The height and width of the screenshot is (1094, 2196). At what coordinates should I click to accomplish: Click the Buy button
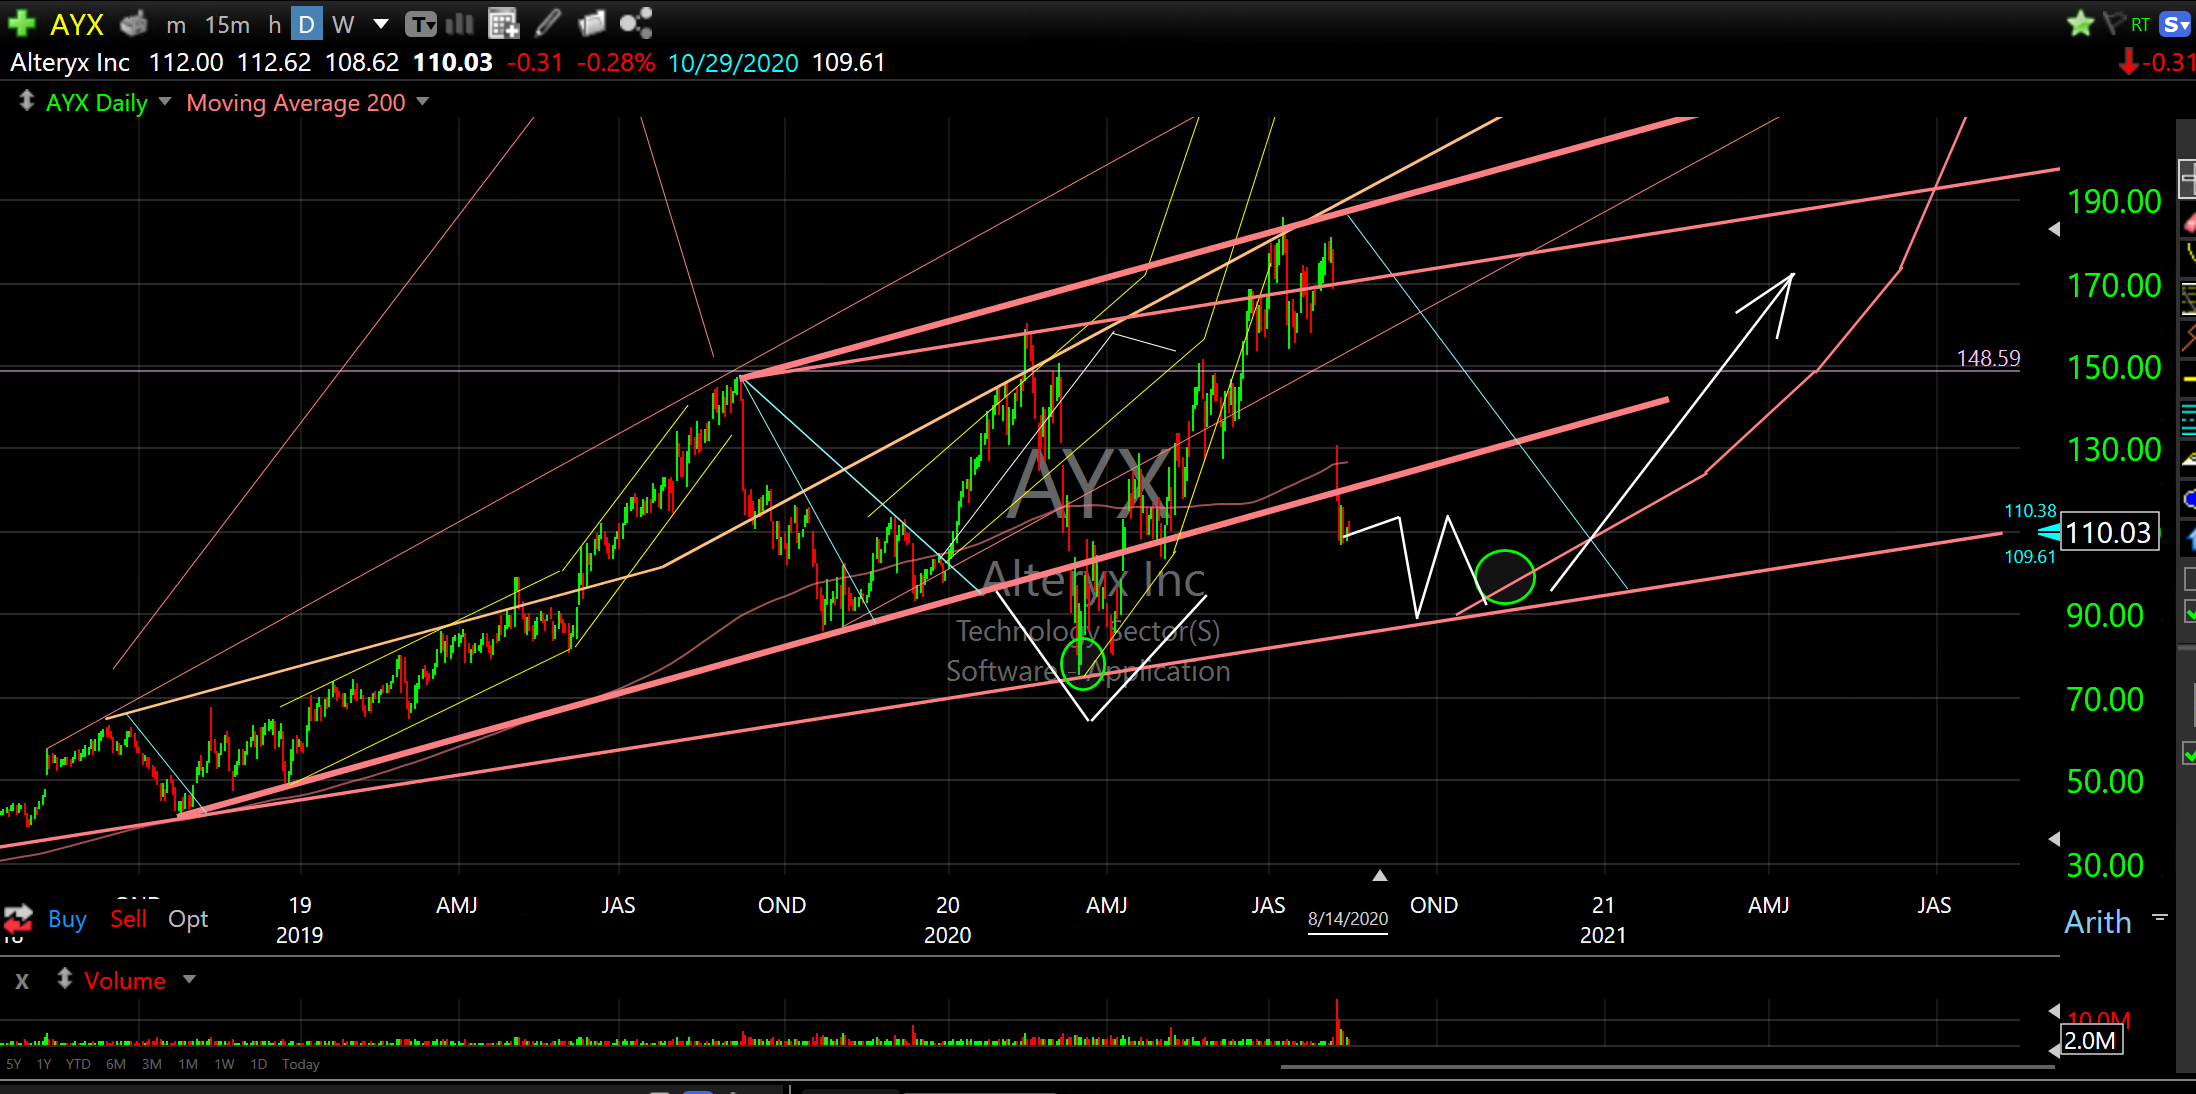[67, 918]
